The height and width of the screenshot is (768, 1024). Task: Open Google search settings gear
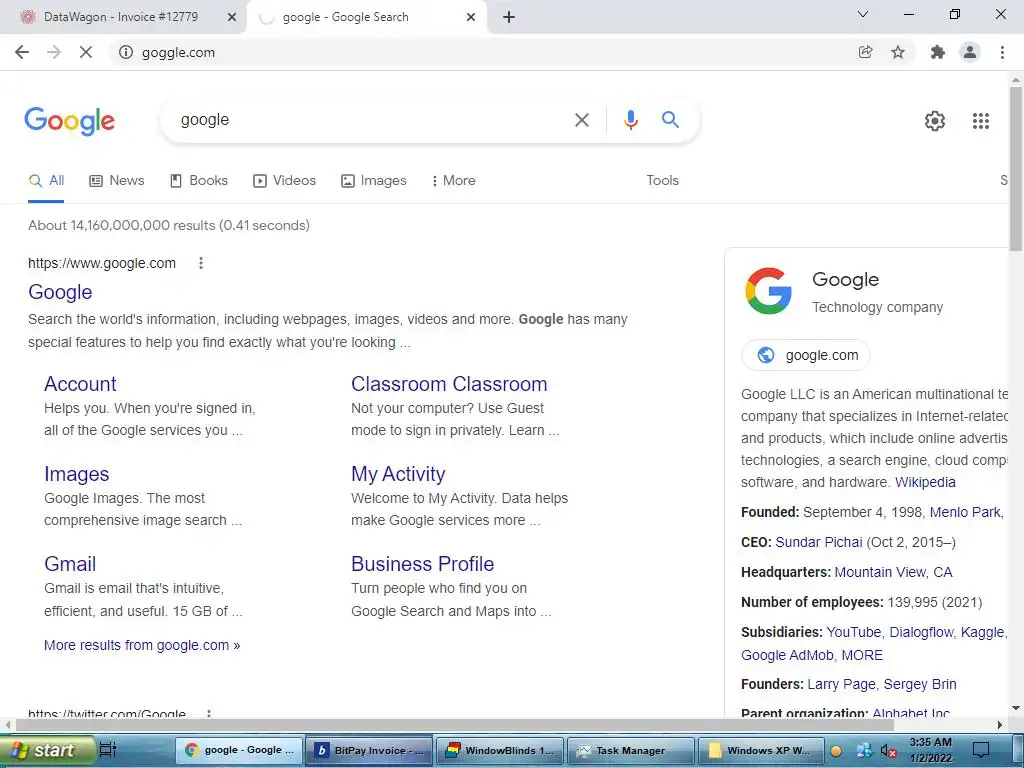[935, 121]
